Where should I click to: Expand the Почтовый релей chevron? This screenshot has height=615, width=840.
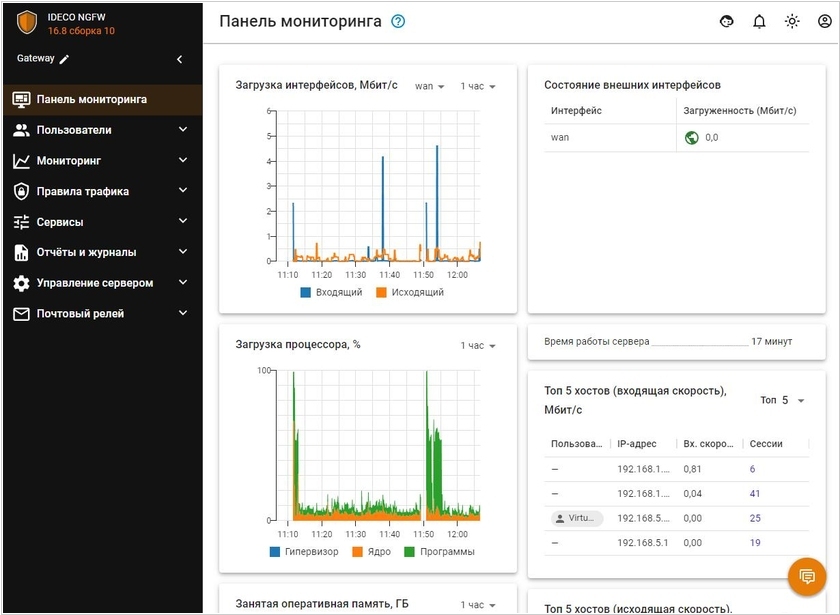[183, 313]
